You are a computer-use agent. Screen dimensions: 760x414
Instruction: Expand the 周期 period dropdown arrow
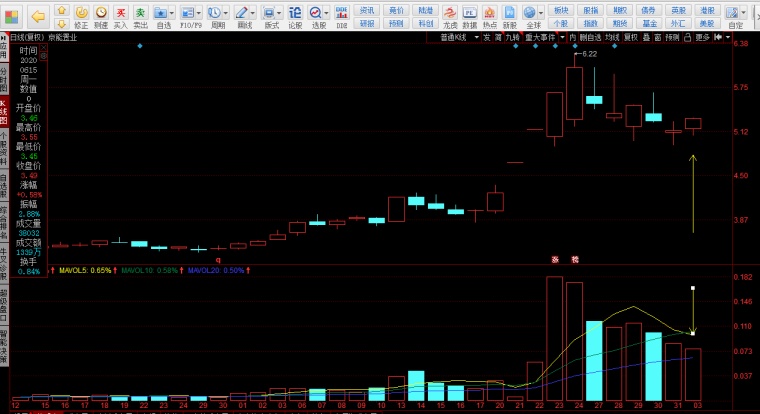226,13
